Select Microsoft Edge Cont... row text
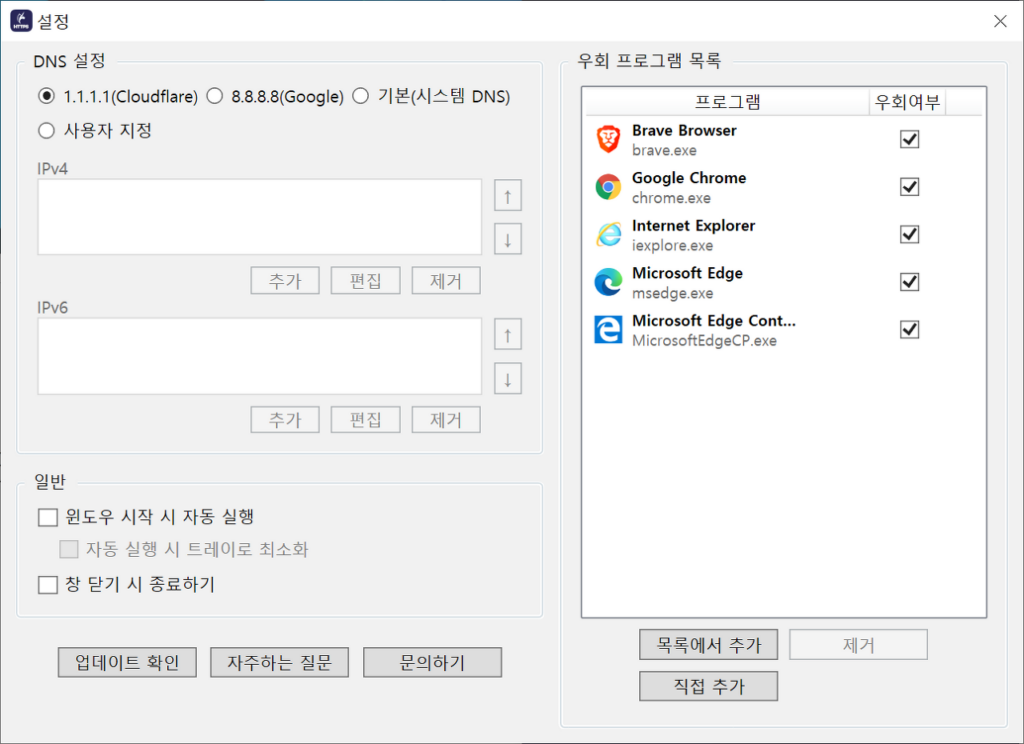Viewport: 1024px width, 744px height. click(714, 321)
